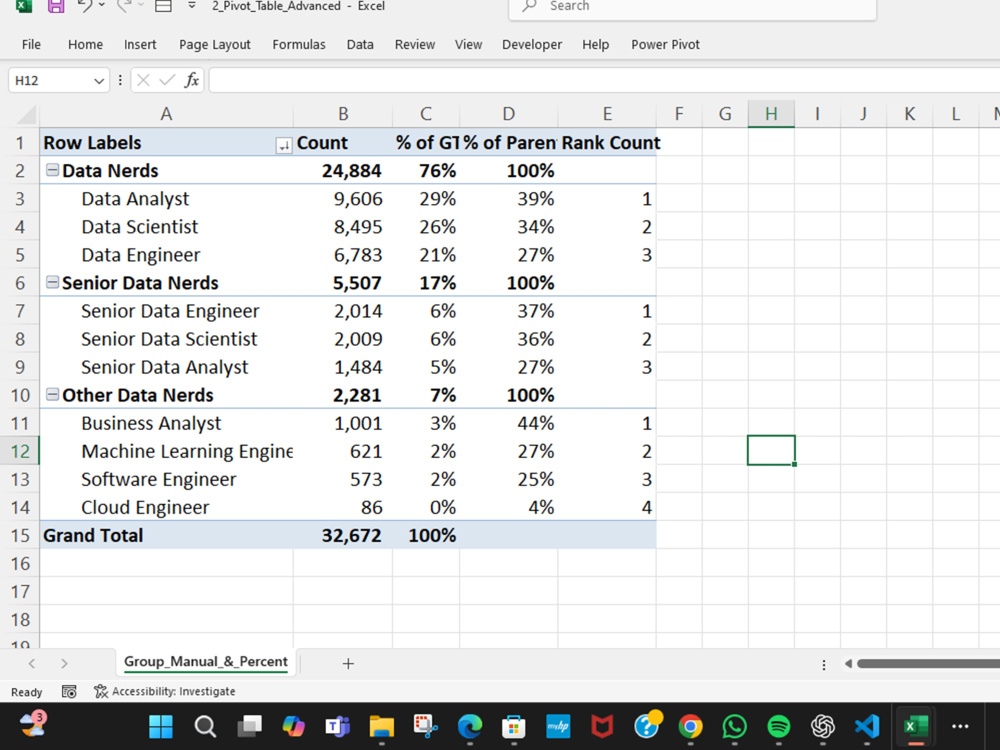Add a new sheet with plus button

point(348,664)
